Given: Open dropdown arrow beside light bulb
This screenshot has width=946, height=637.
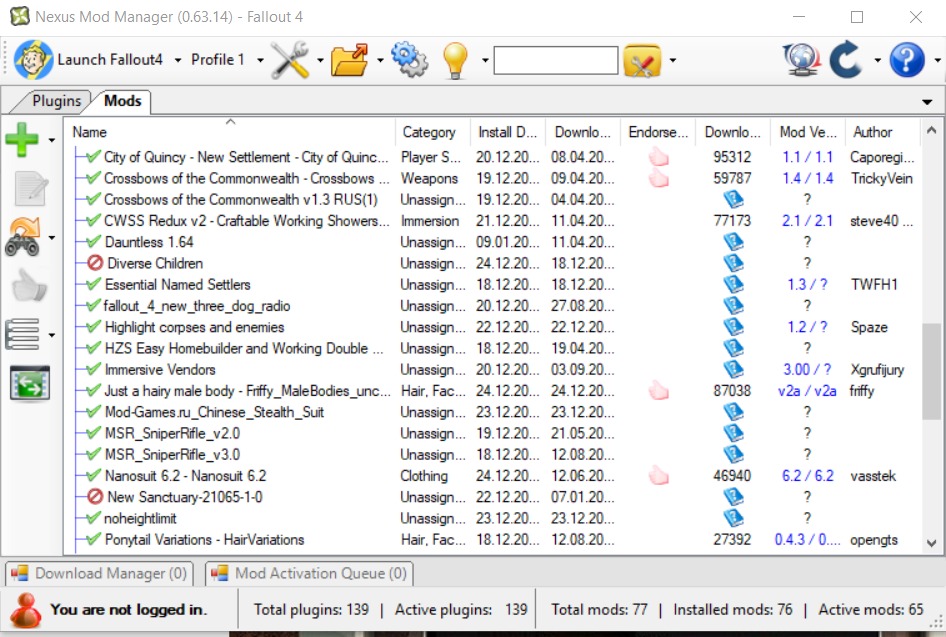Looking at the screenshot, I should pyautogui.click(x=484, y=60).
